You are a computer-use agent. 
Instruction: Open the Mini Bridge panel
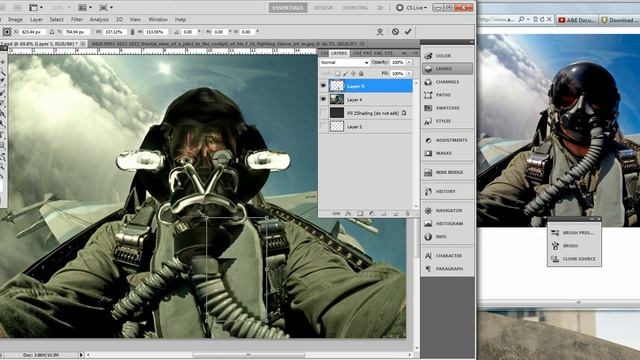pos(447,172)
